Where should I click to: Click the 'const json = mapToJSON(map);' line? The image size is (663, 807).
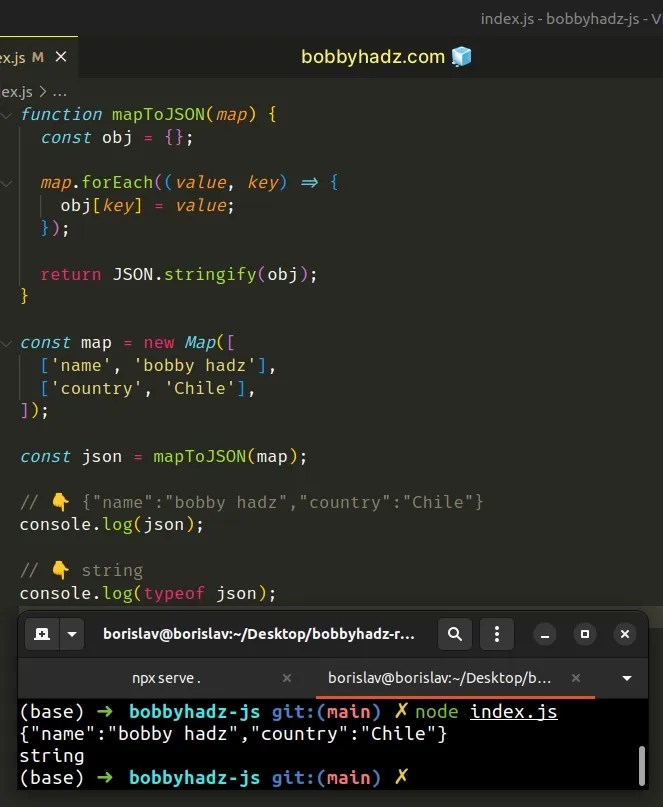coord(163,457)
